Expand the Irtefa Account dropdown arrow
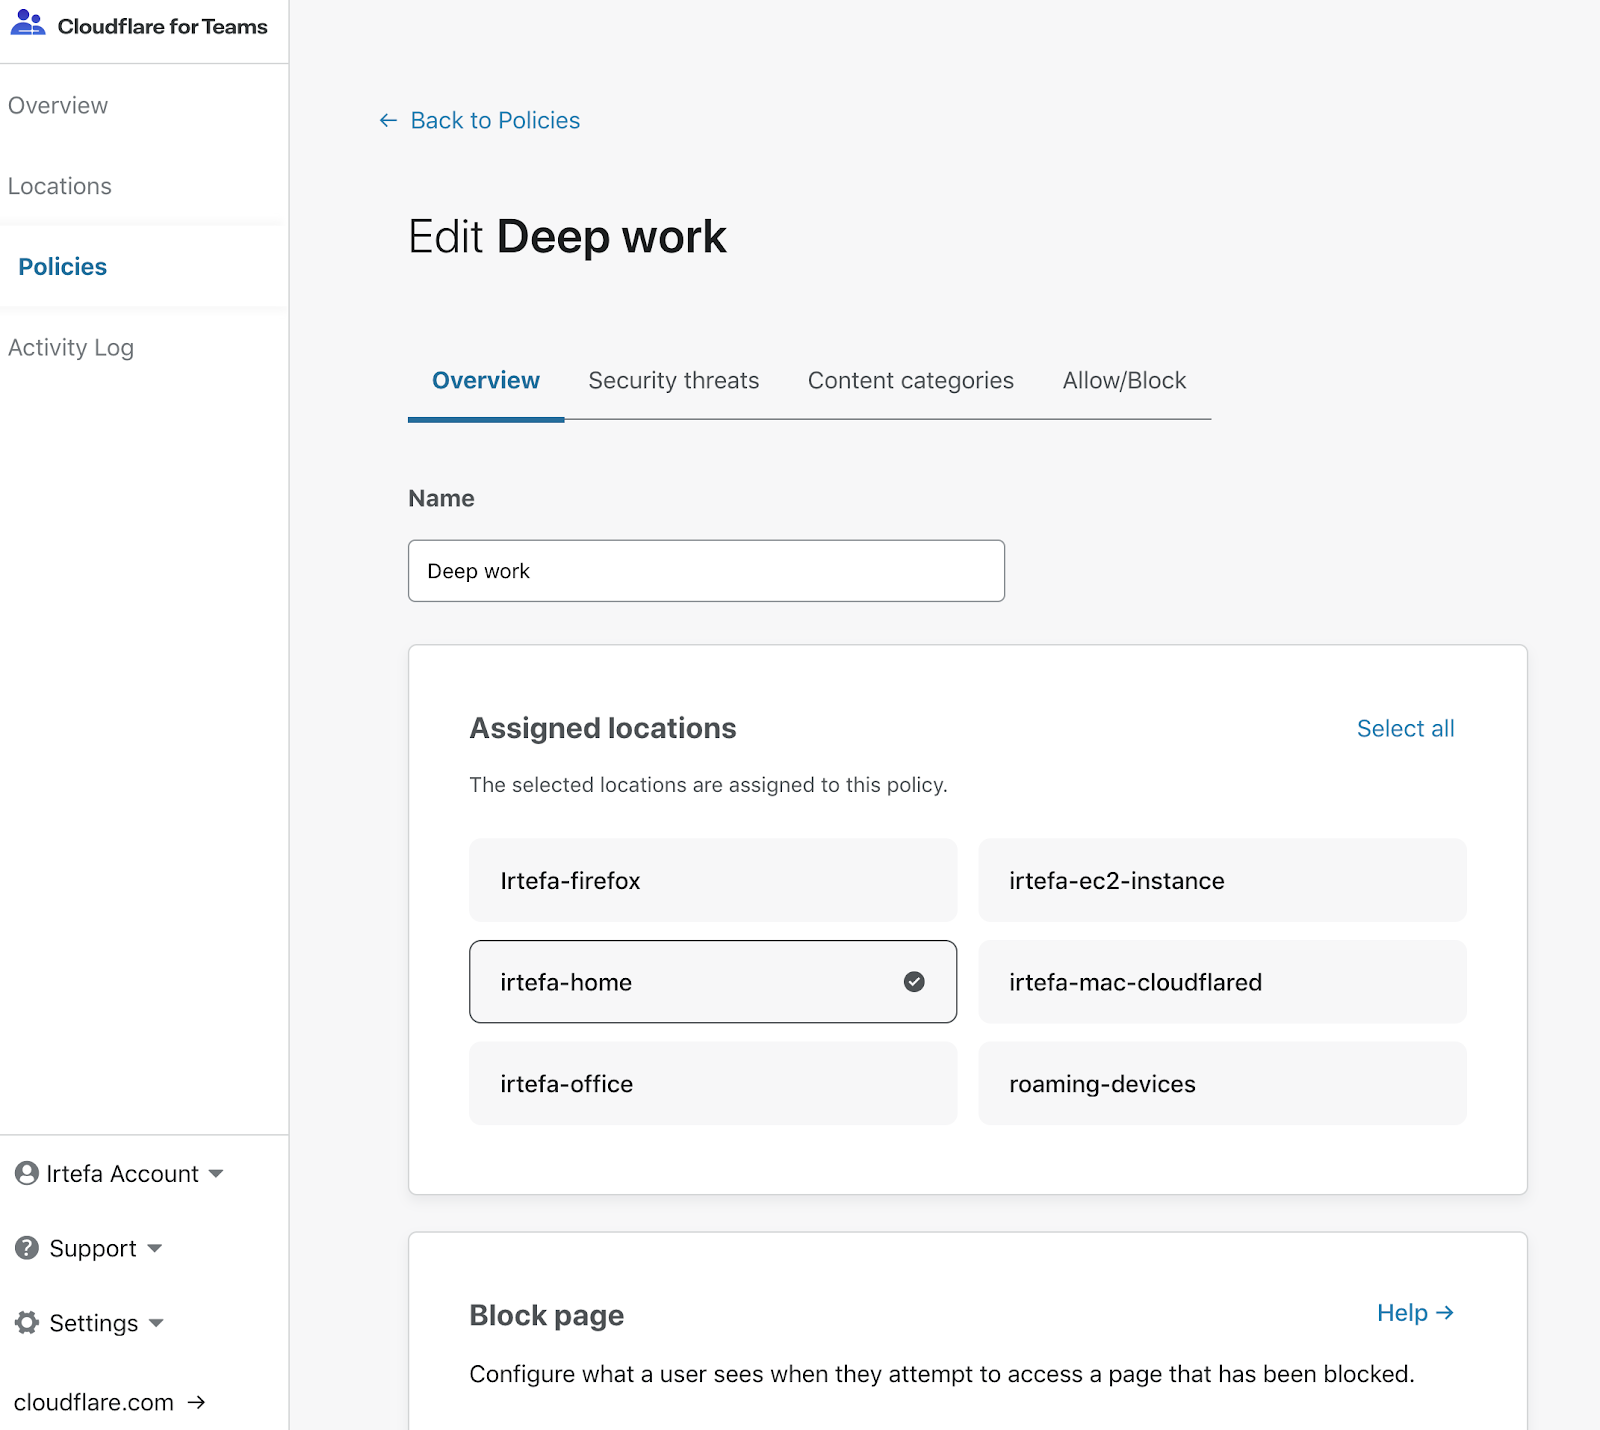This screenshot has width=1600, height=1430. tap(216, 1173)
